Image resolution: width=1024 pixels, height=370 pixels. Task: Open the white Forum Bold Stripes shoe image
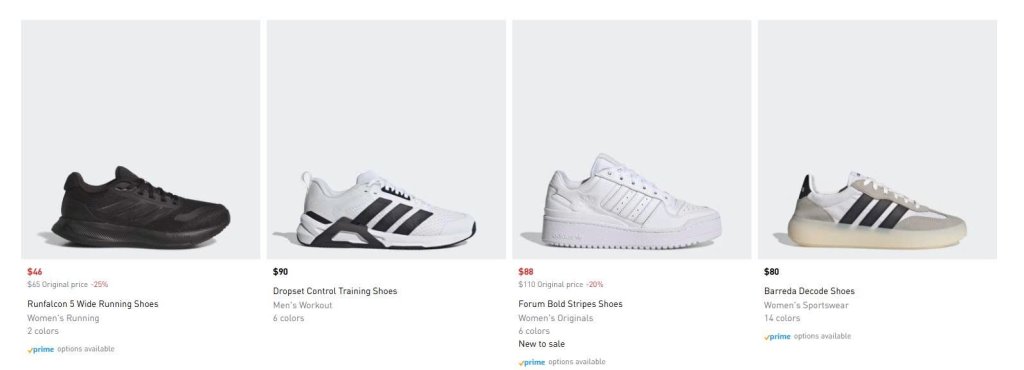pos(632,140)
